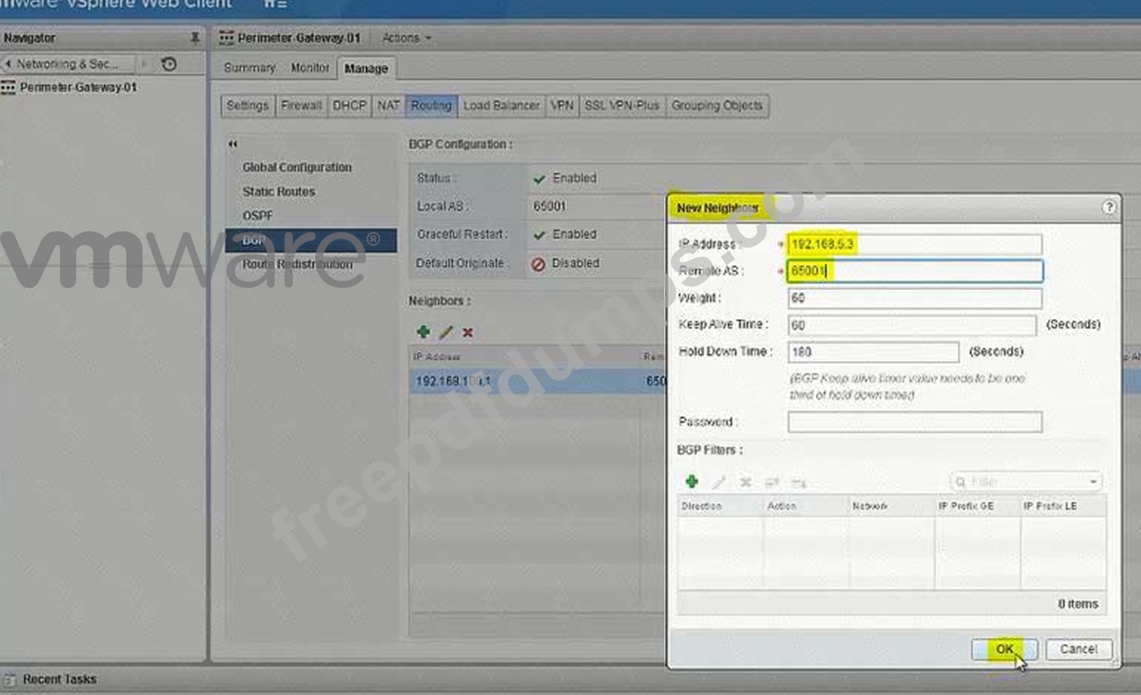This screenshot has width=1141, height=695.
Task: Click the BGP filter edit pencil icon
Action: point(719,482)
